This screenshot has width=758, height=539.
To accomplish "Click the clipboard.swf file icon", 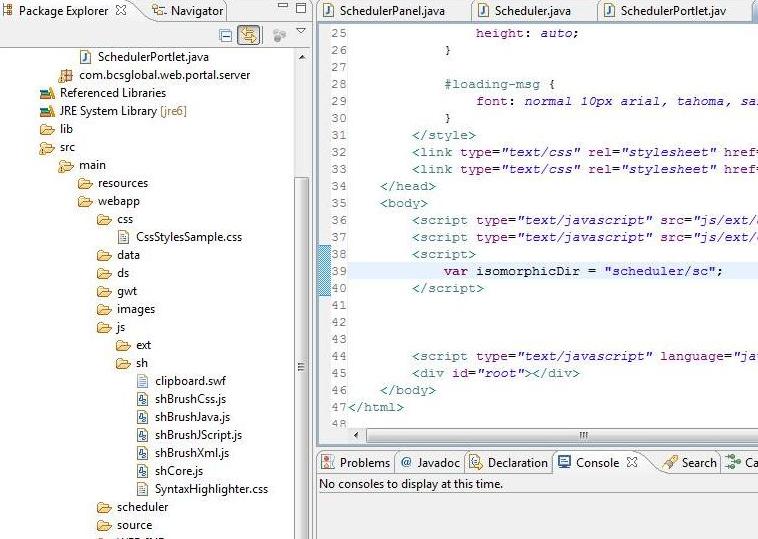I will point(142,381).
